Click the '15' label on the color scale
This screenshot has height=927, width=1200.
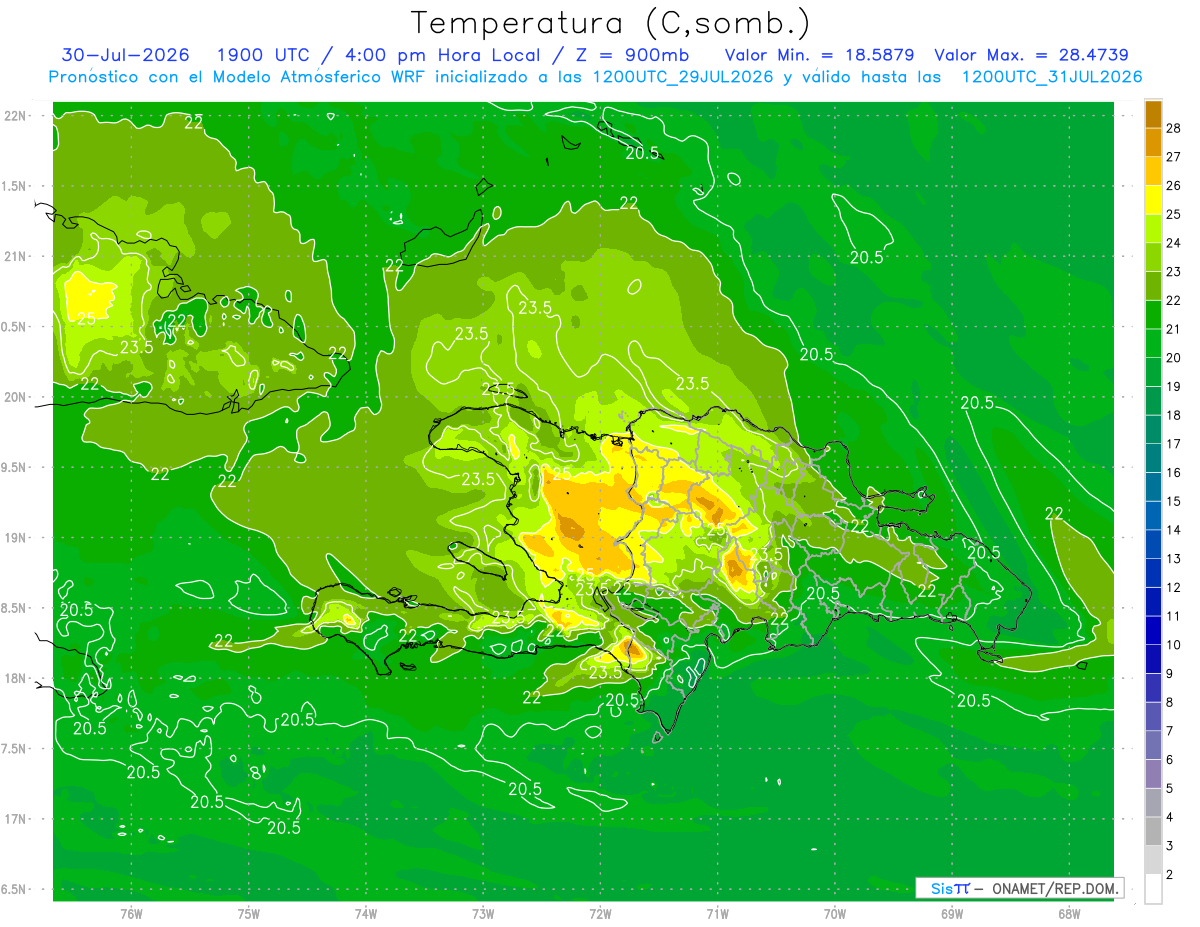pyautogui.click(x=1174, y=501)
